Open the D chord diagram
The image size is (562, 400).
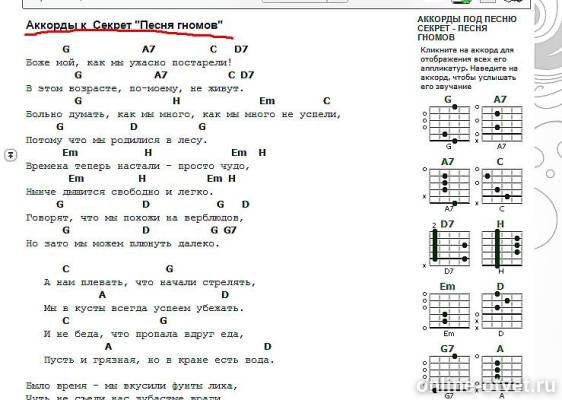(x=500, y=310)
